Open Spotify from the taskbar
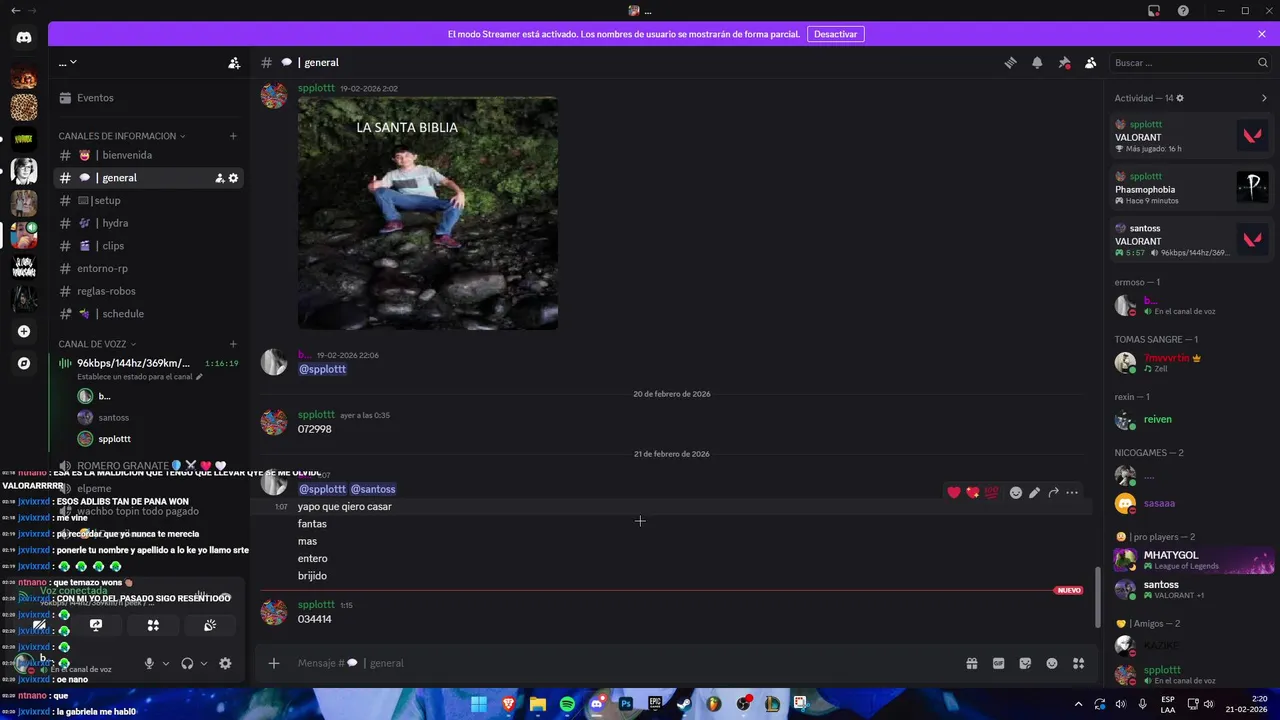 click(x=567, y=704)
